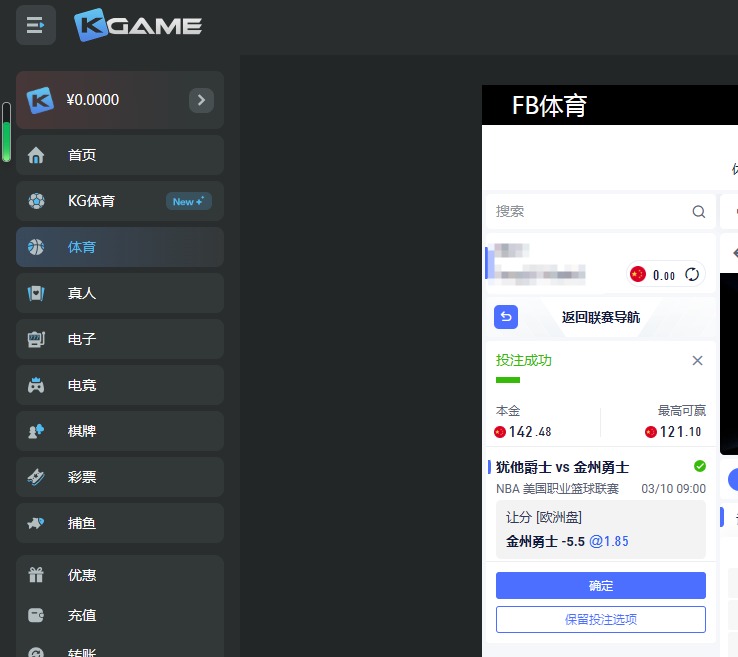This screenshot has height=657, width=738.
Task: Click the green check icon on the match
Action: [x=700, y=466]
